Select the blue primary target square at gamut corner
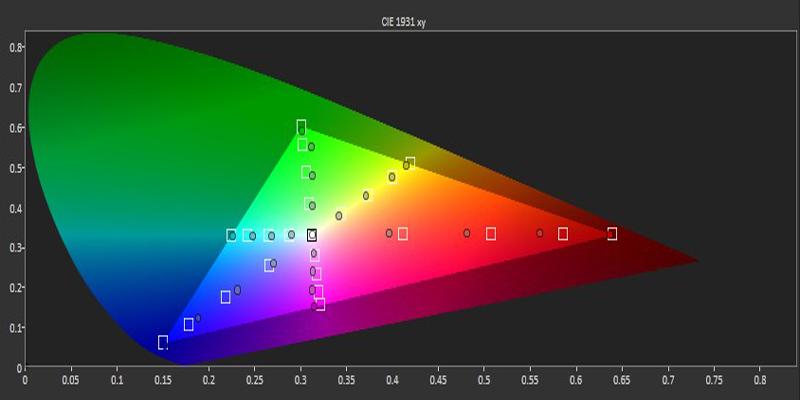 click(x=163, y=342)
